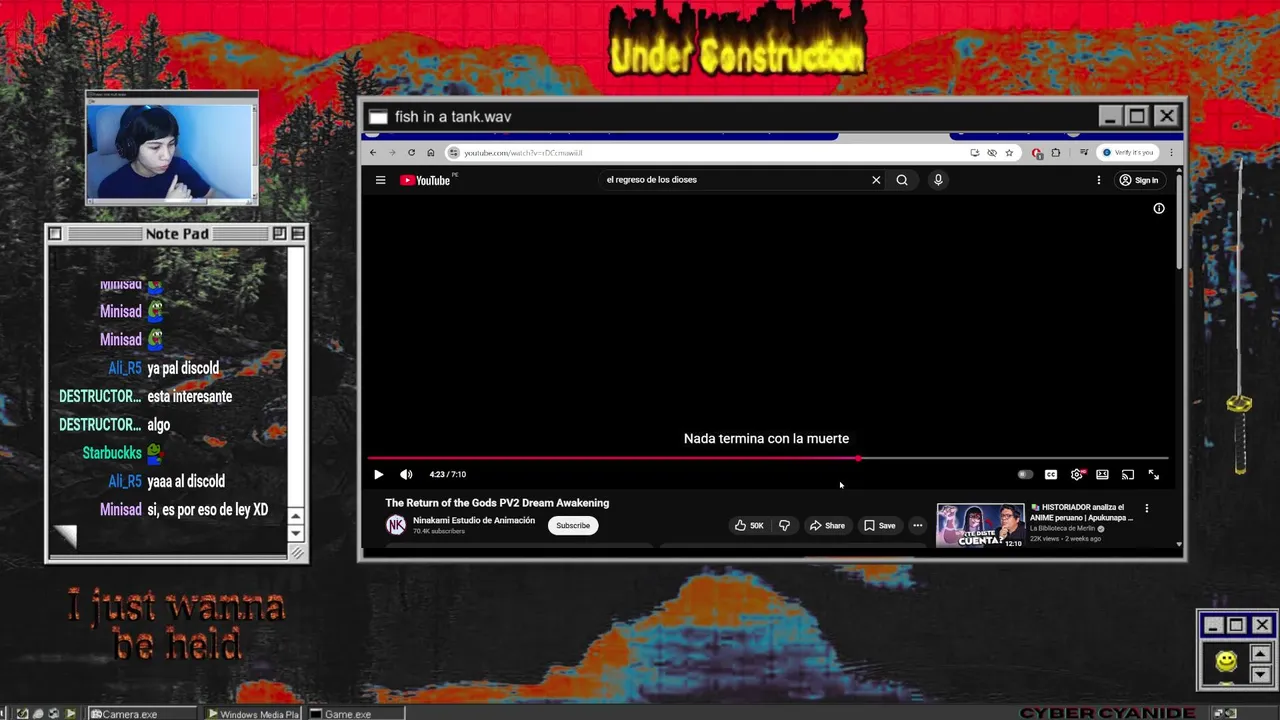1280x720 pixels.
Task: Run search with magnifier button
Action: [x=902, y=180]
